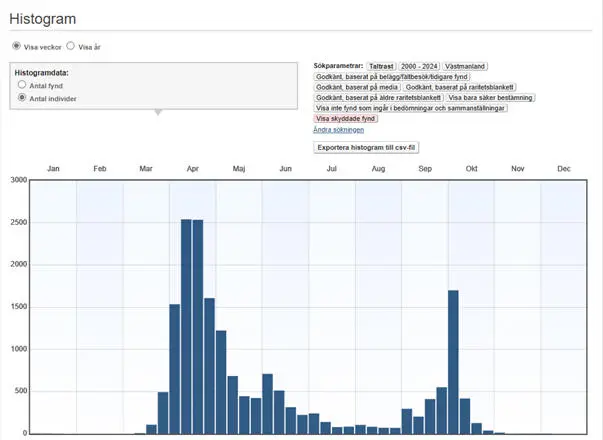
Task: Click 'Visa bara säker bestämning' tag
Action: pos(490,98)
